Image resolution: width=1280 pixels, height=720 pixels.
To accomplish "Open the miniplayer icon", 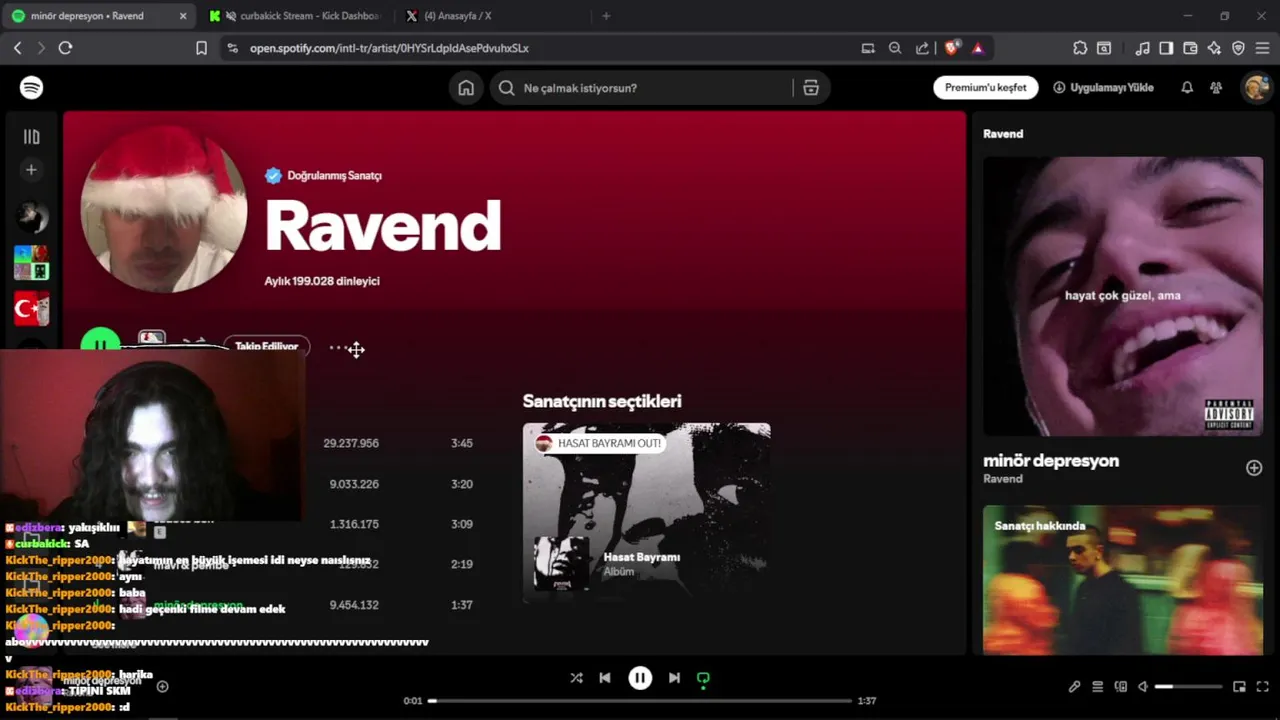I will point(1239,687).
